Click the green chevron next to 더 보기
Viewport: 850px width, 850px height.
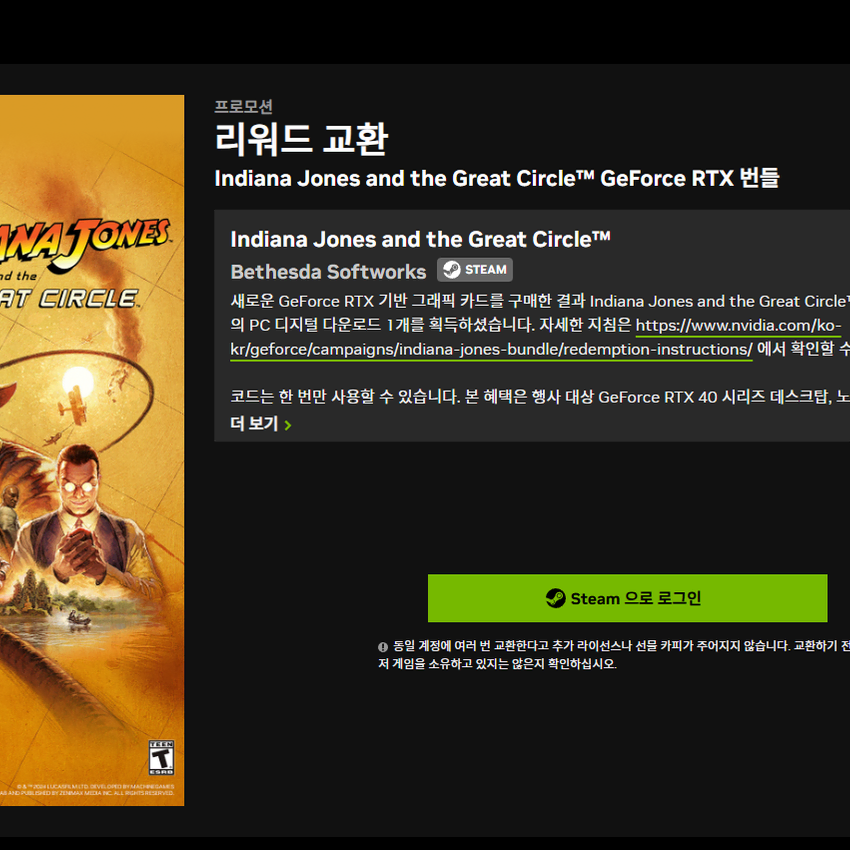pos(288,425)
